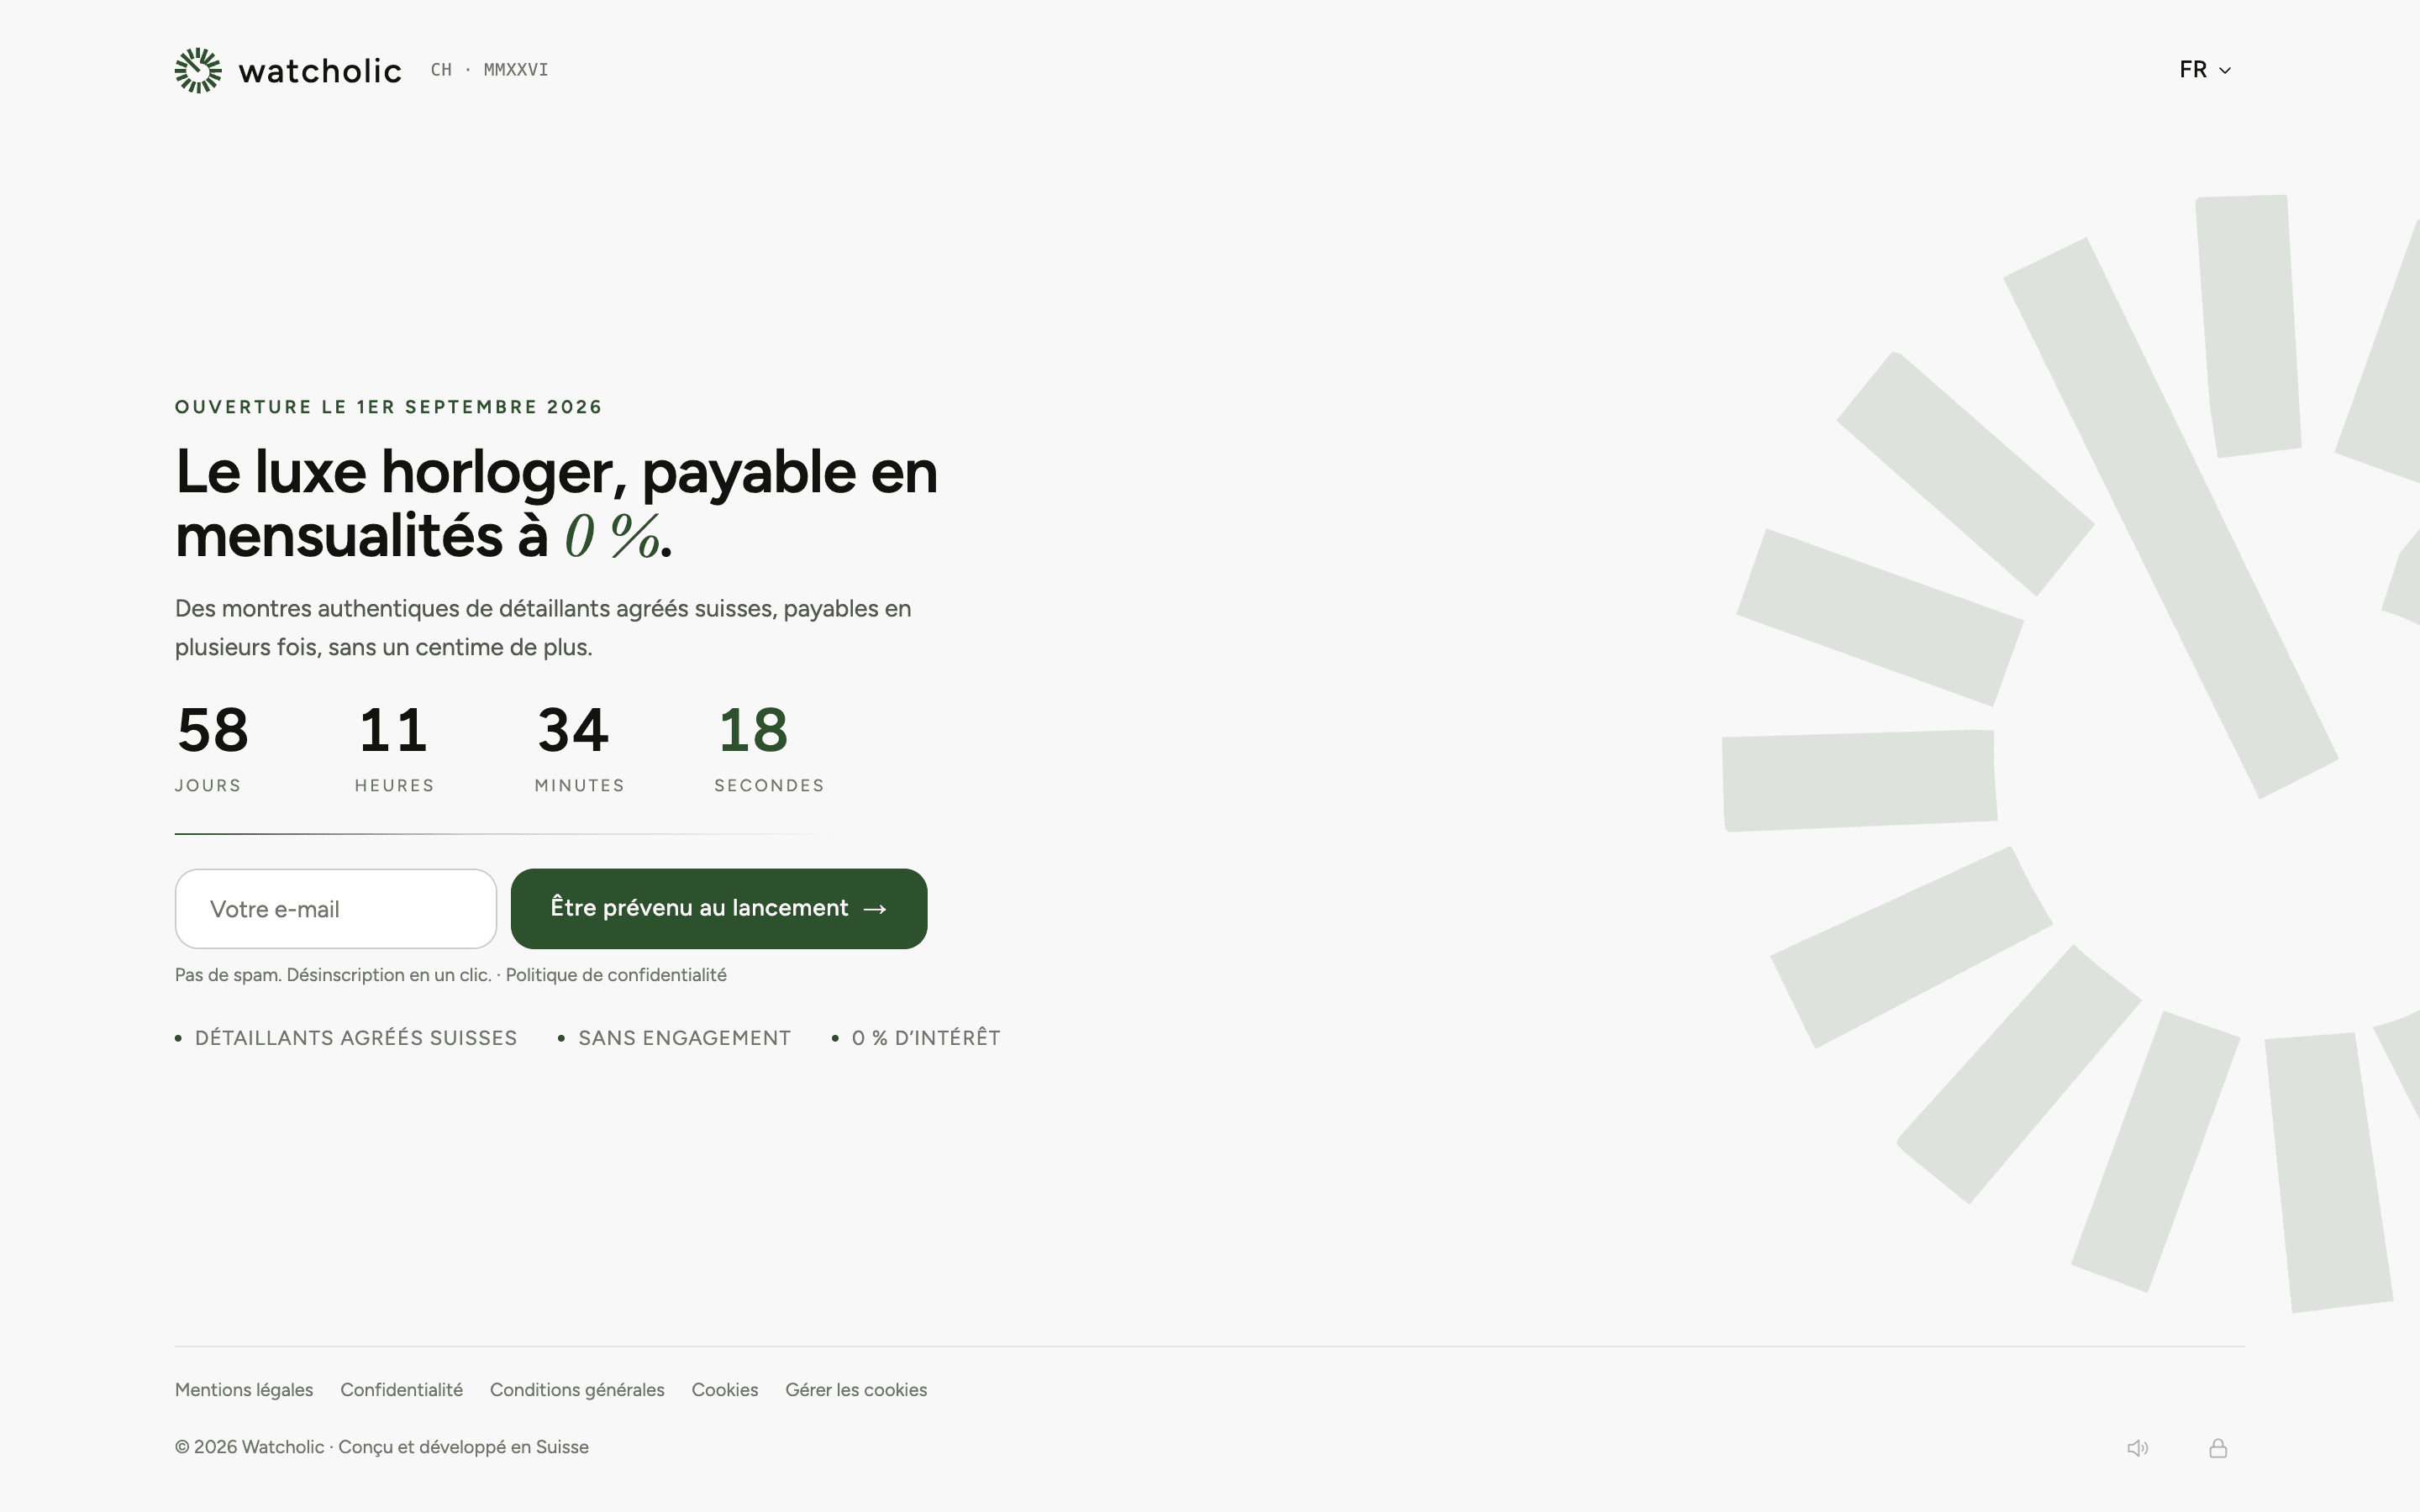The image size is (2420, 1512).
Task: Click Détaillants agréés suisses text
Action: pyautogui.click(x=356, y=1038)
